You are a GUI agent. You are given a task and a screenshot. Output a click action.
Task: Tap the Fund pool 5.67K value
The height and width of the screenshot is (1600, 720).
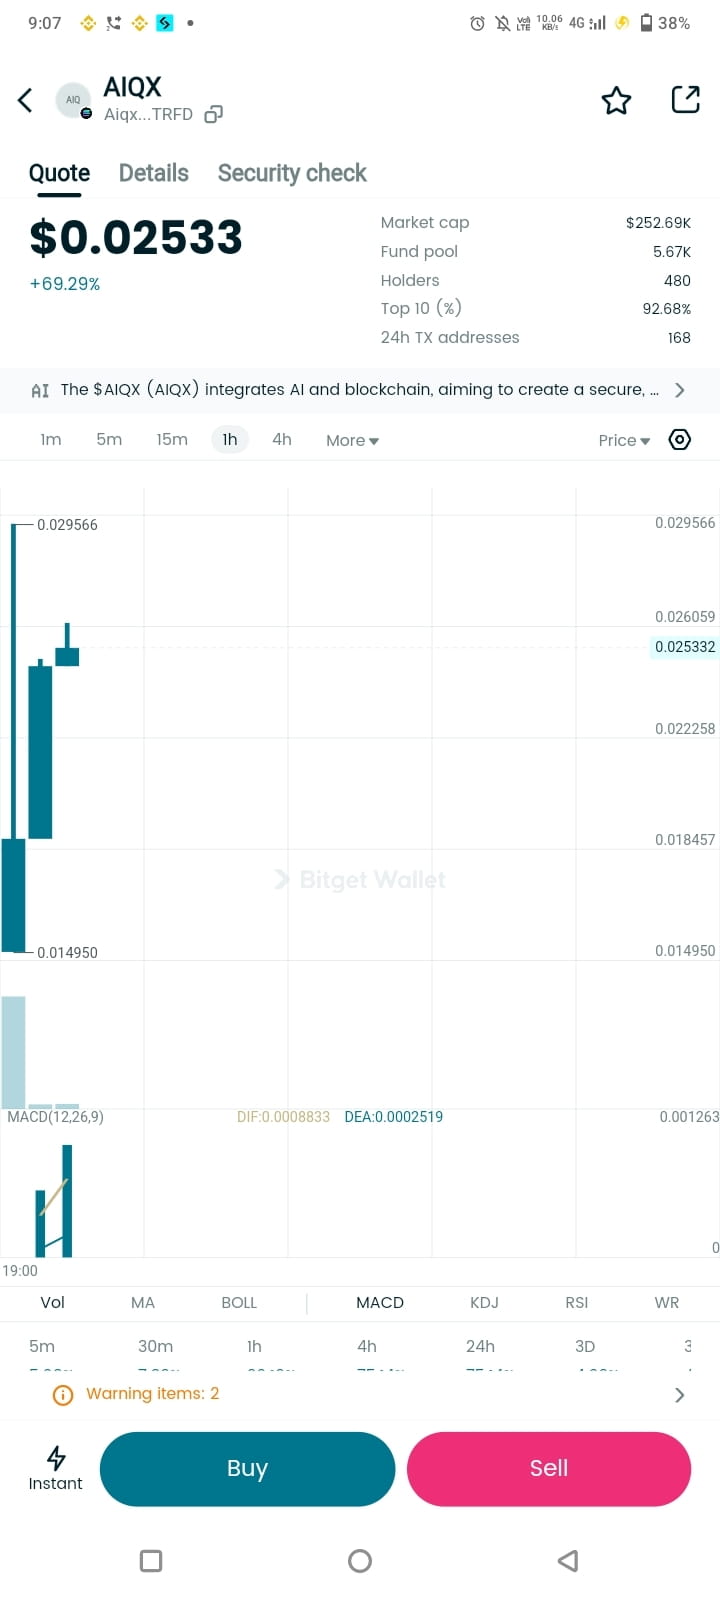[x=672, y=252]
